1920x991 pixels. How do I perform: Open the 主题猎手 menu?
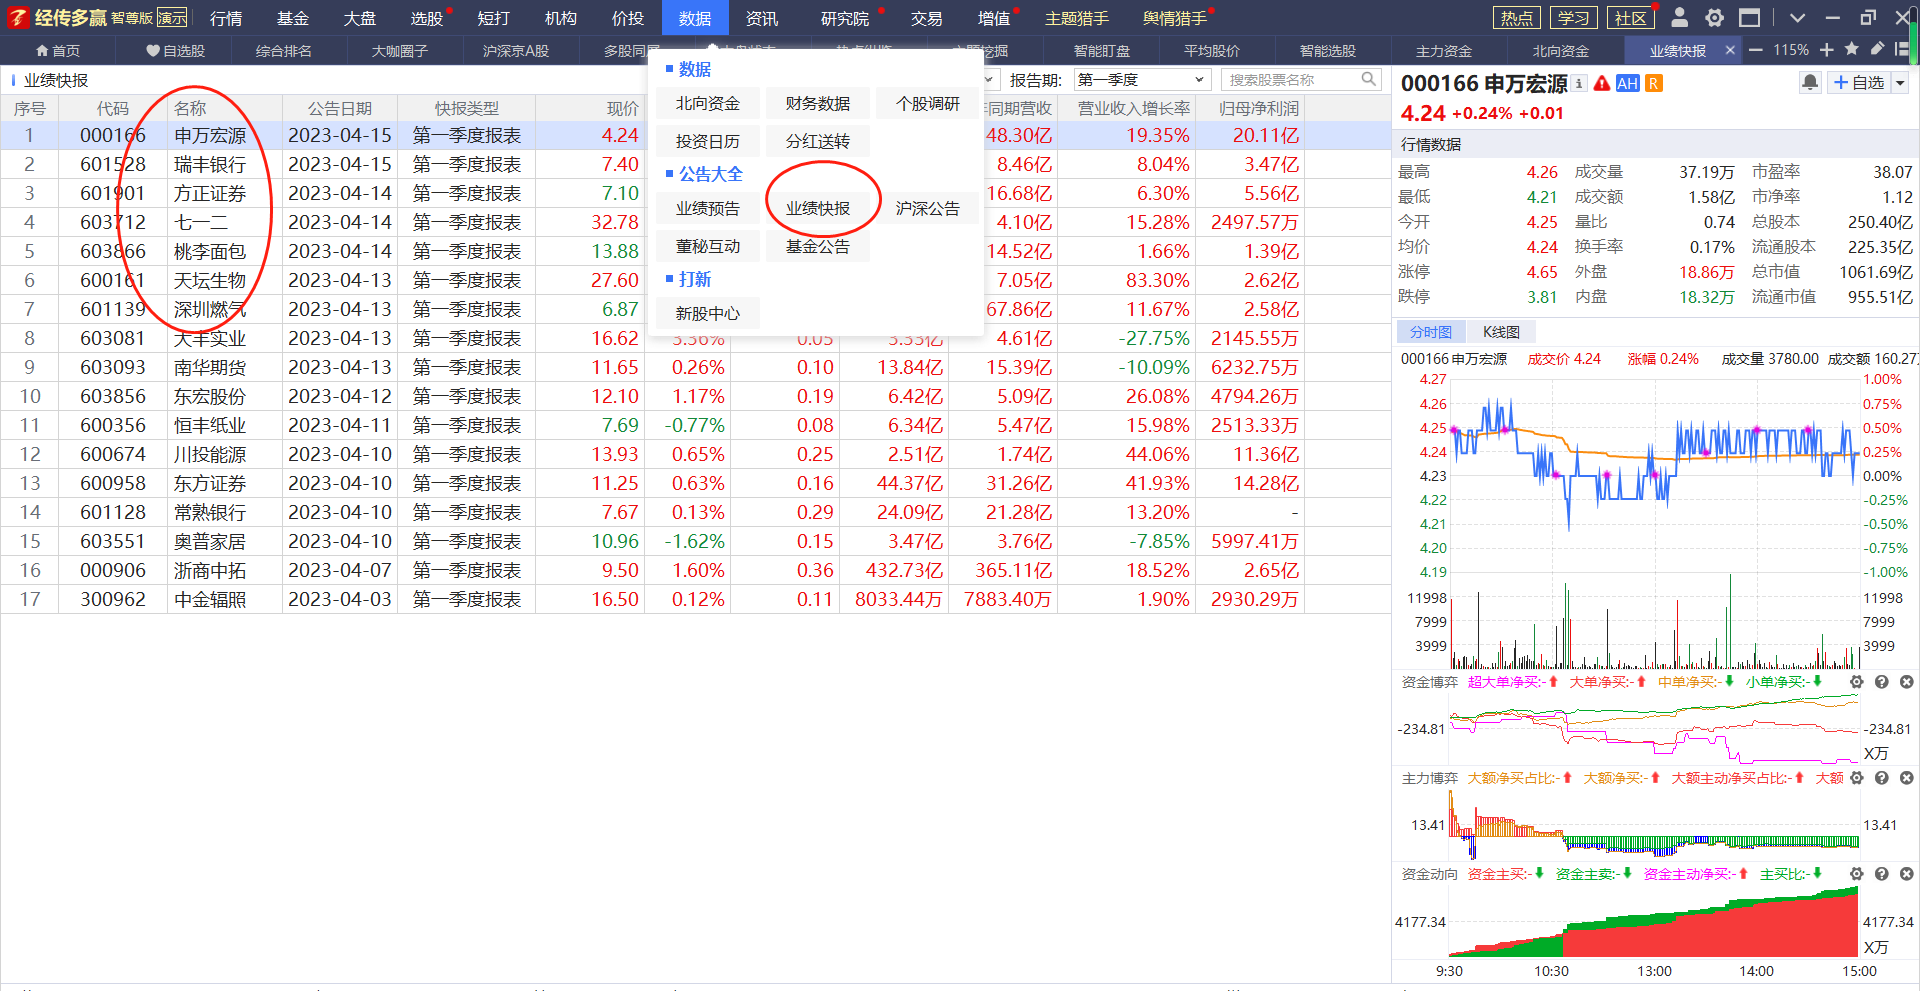point(1076,18)
